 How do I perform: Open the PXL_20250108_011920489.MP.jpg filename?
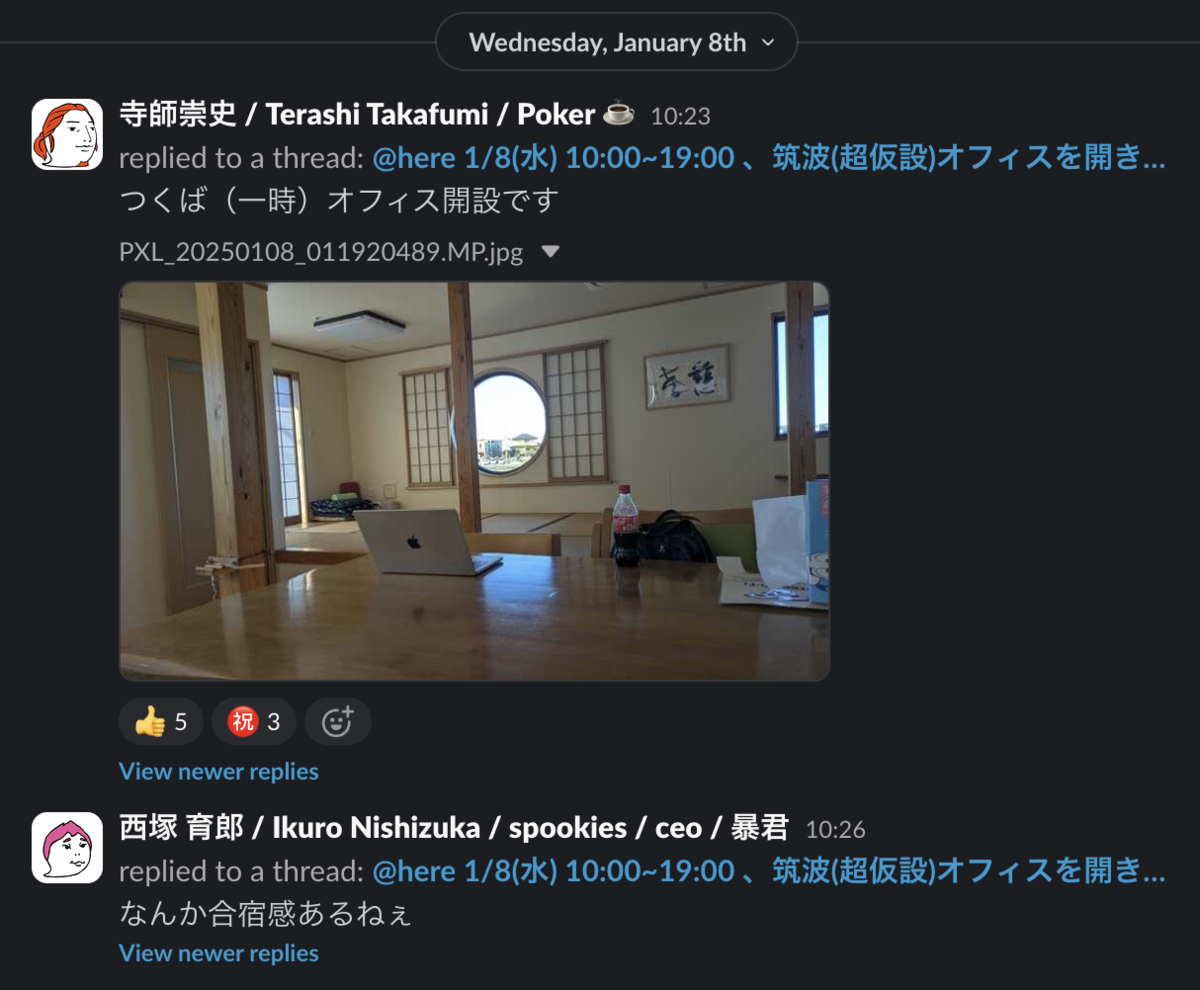321,252
